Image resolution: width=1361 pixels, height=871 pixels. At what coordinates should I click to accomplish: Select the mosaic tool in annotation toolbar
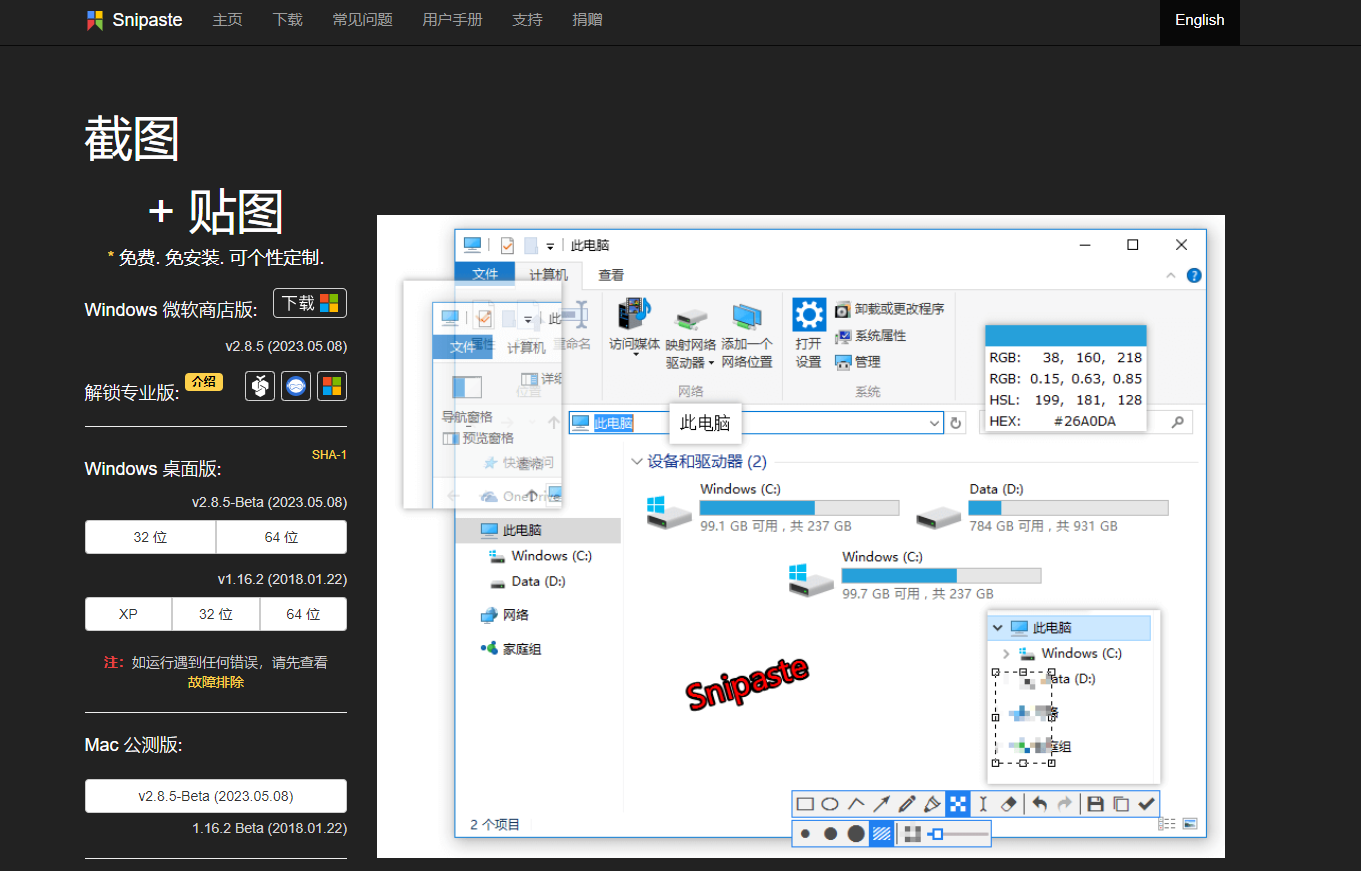(958, 804)
